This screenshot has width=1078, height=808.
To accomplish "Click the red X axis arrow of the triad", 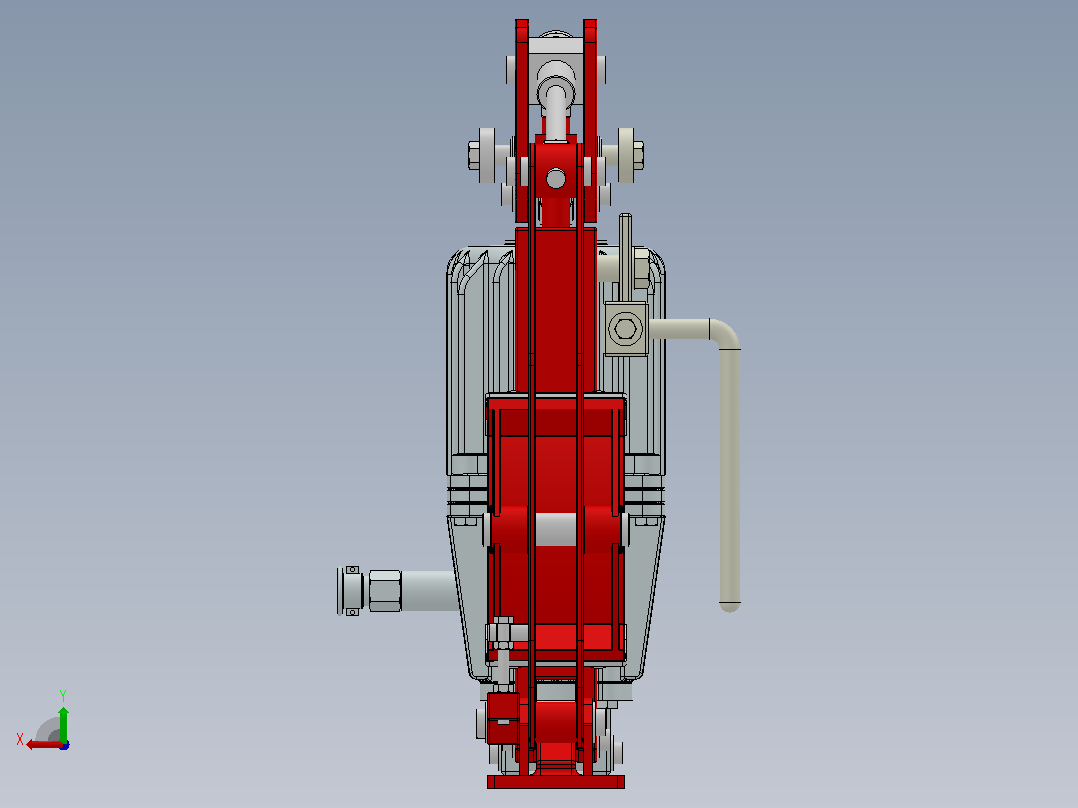I will coord(44,744).
